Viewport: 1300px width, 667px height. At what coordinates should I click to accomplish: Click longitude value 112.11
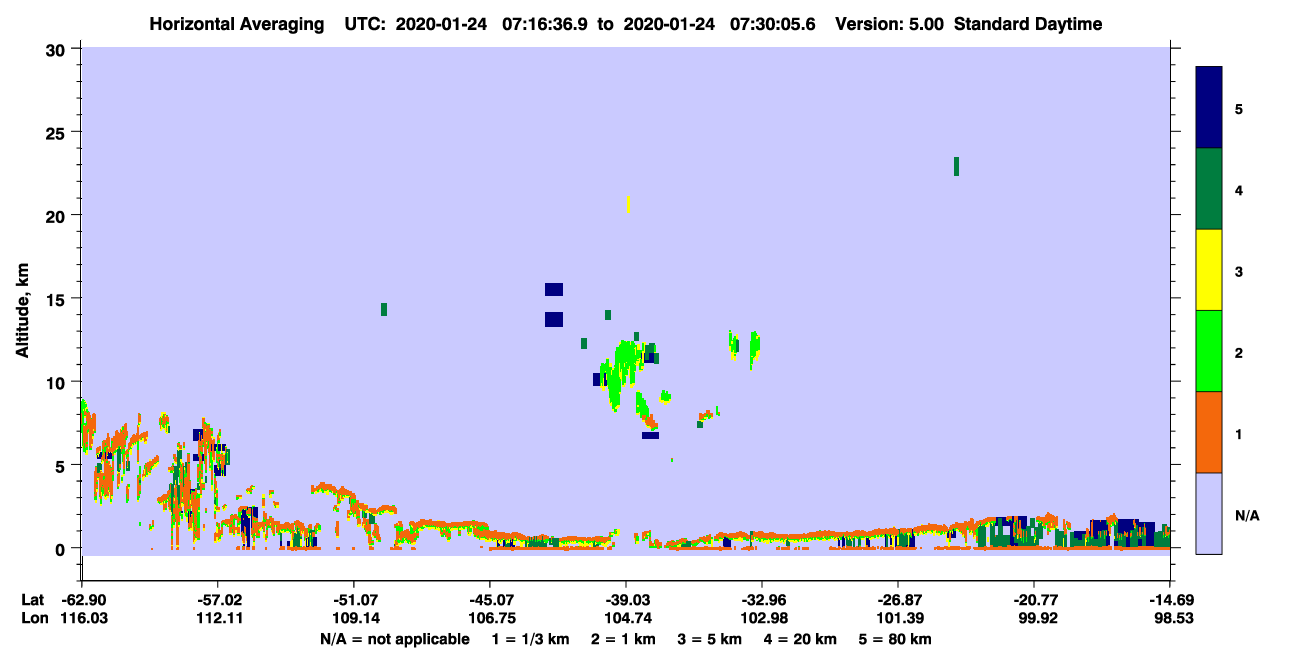click(x=218, y=618)
